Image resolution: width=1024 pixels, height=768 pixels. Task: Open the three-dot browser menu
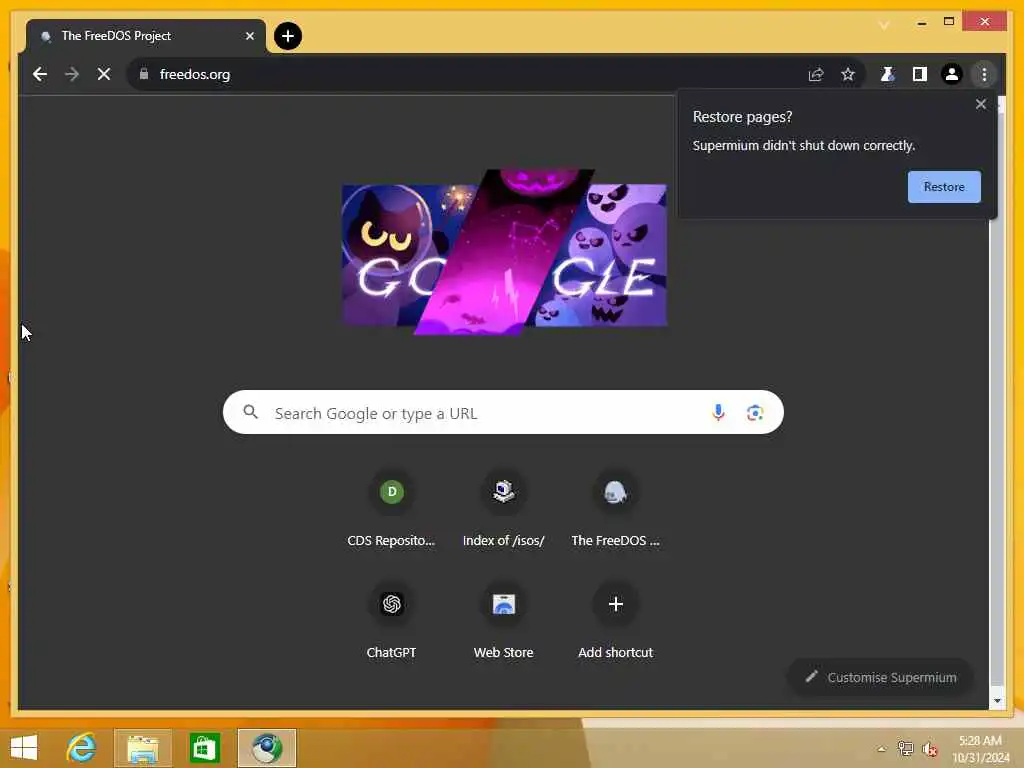click(x=984, y=74)
